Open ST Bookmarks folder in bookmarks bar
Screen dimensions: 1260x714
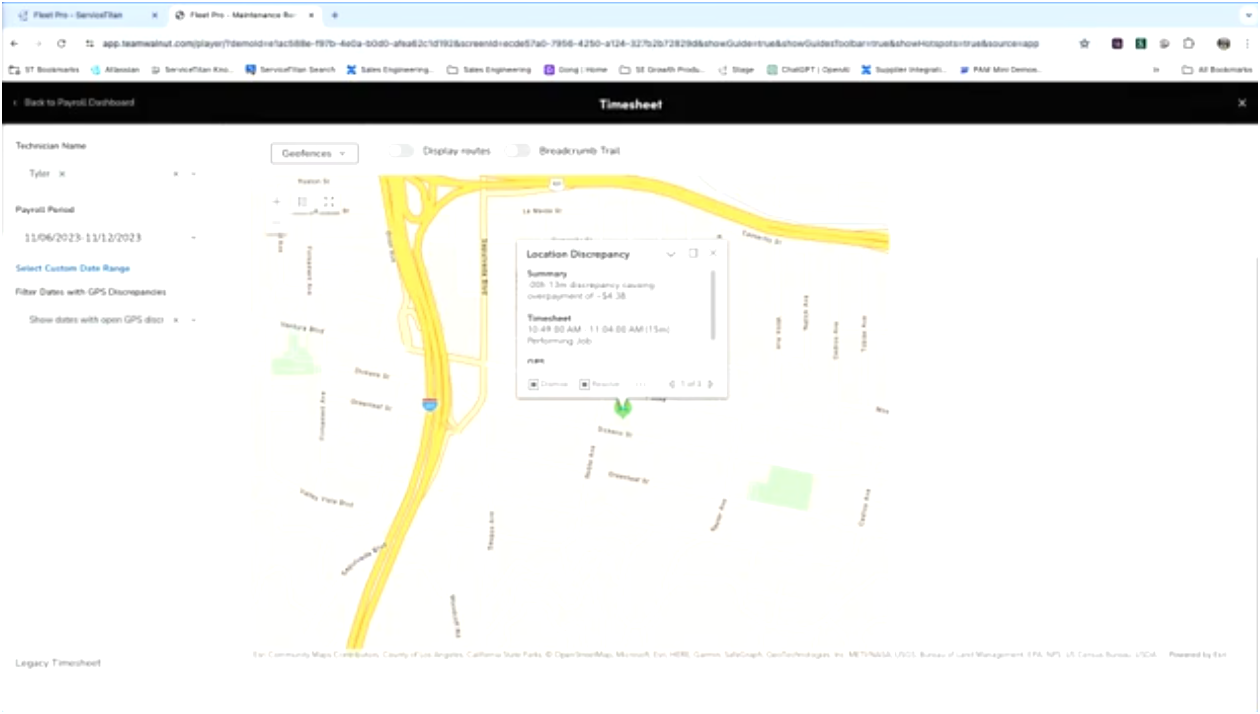[44, 70]
